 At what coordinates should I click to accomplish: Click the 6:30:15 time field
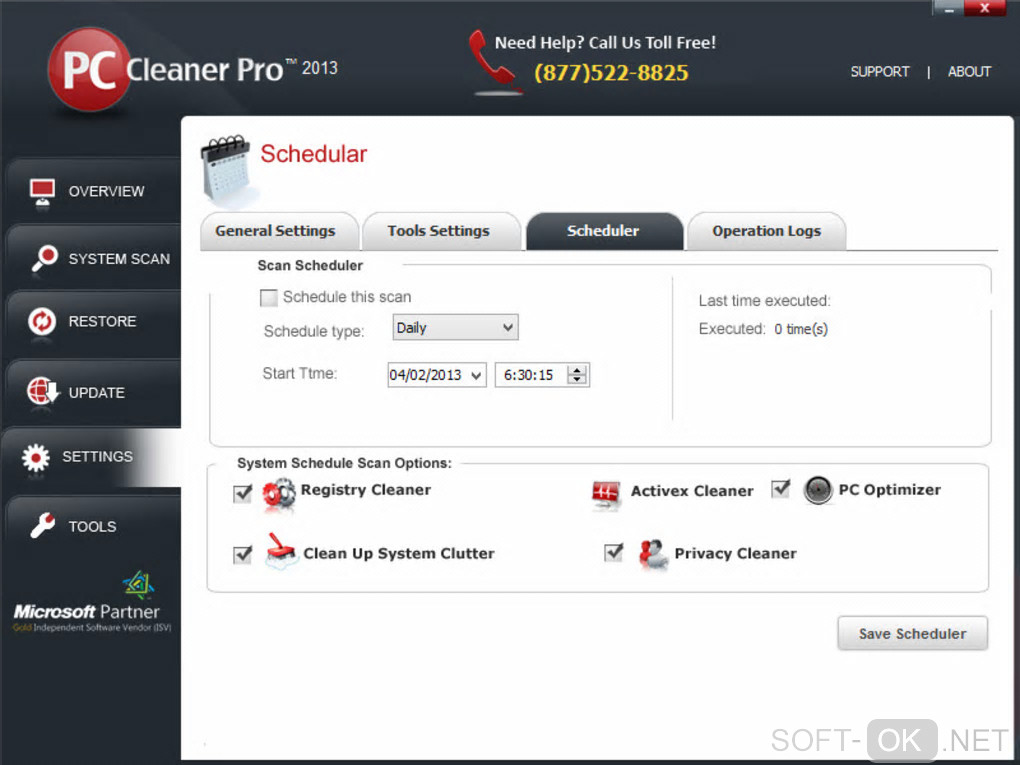(542, 375)
